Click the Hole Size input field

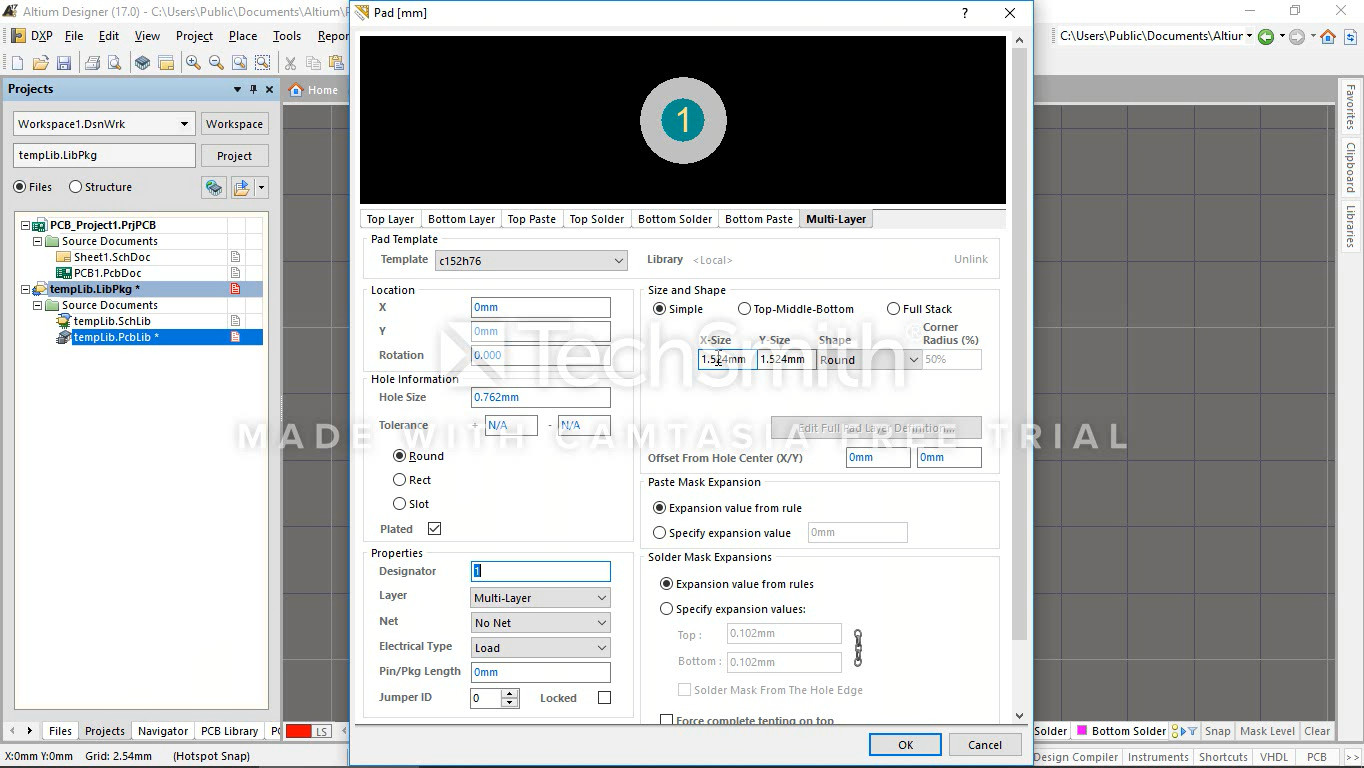coord(540,398)
